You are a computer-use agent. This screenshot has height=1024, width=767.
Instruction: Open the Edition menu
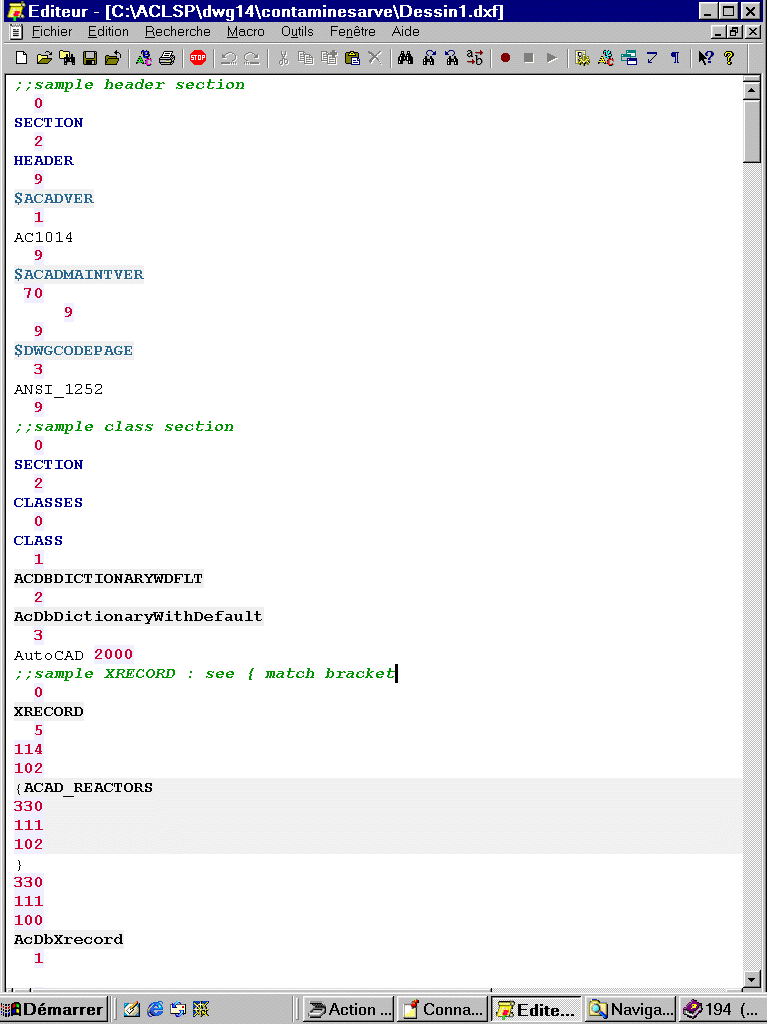tap(108, 31)
